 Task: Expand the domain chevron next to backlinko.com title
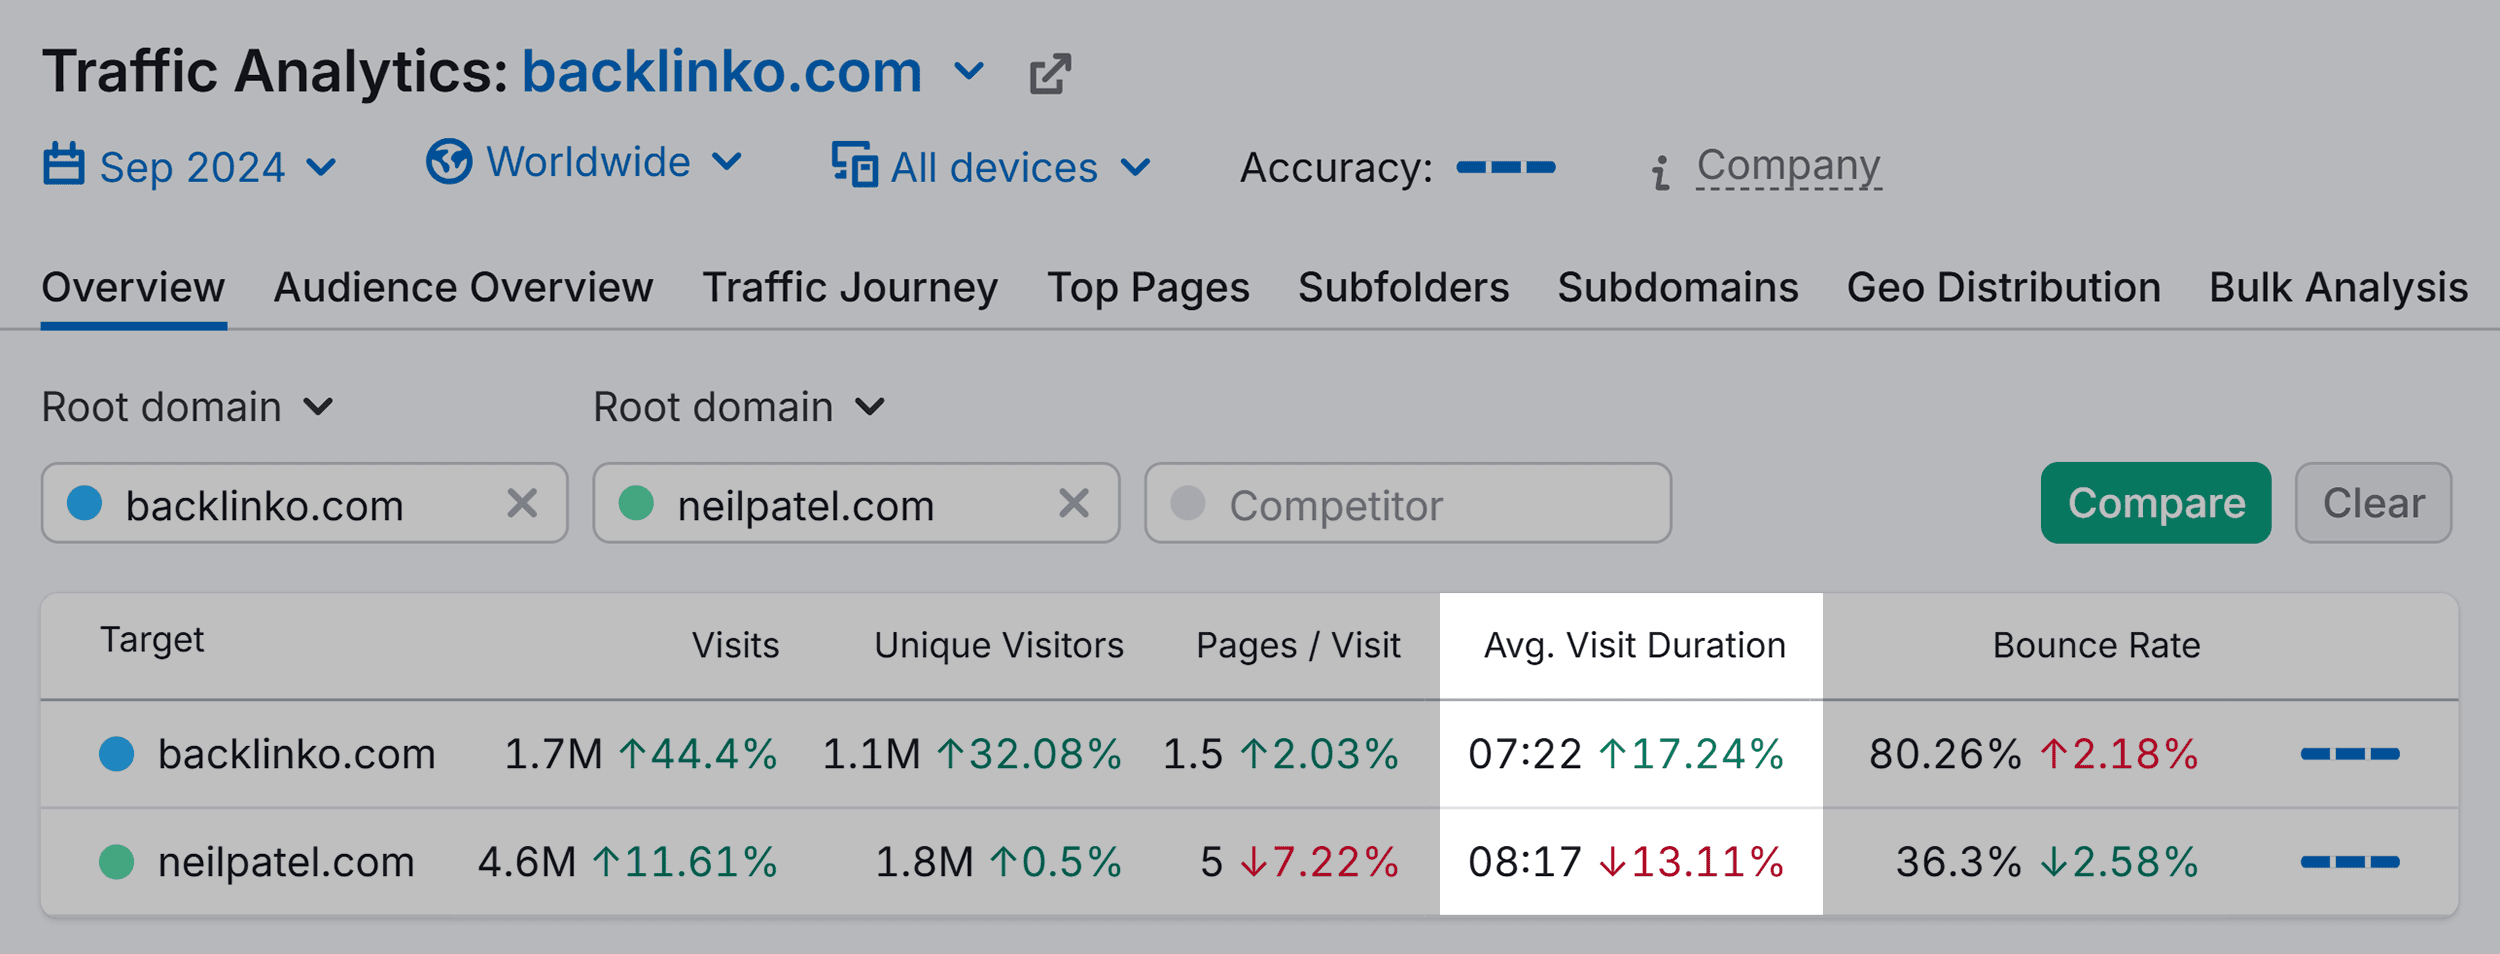pos(969,72)
